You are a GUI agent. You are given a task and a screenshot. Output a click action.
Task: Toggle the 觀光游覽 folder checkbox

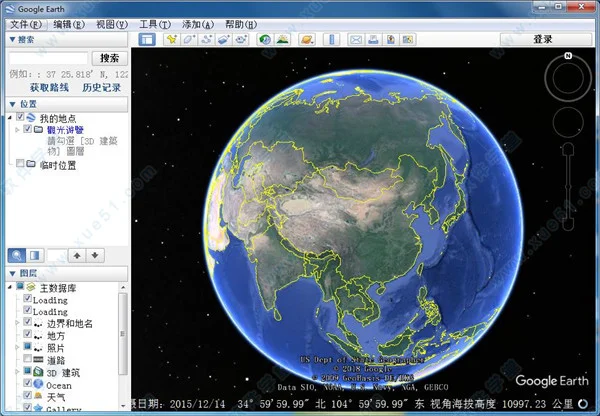(28, 129)
